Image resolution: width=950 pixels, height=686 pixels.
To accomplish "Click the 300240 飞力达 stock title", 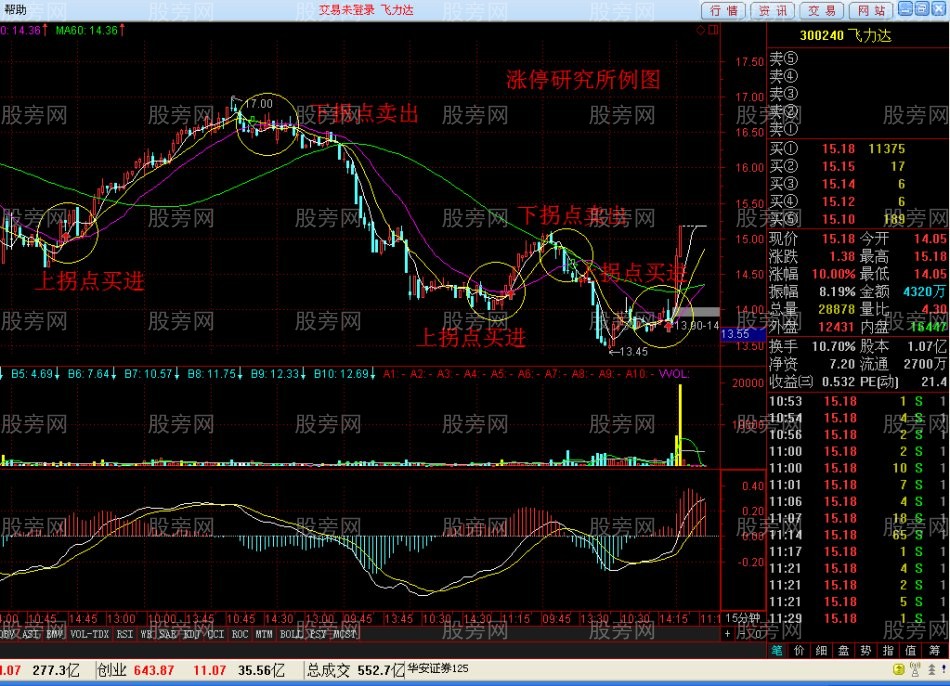I will tap(846, 36).
